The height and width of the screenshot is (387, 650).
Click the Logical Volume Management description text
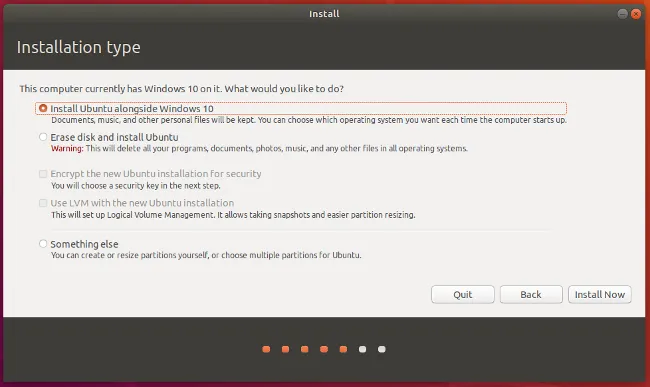pos(233,215)
